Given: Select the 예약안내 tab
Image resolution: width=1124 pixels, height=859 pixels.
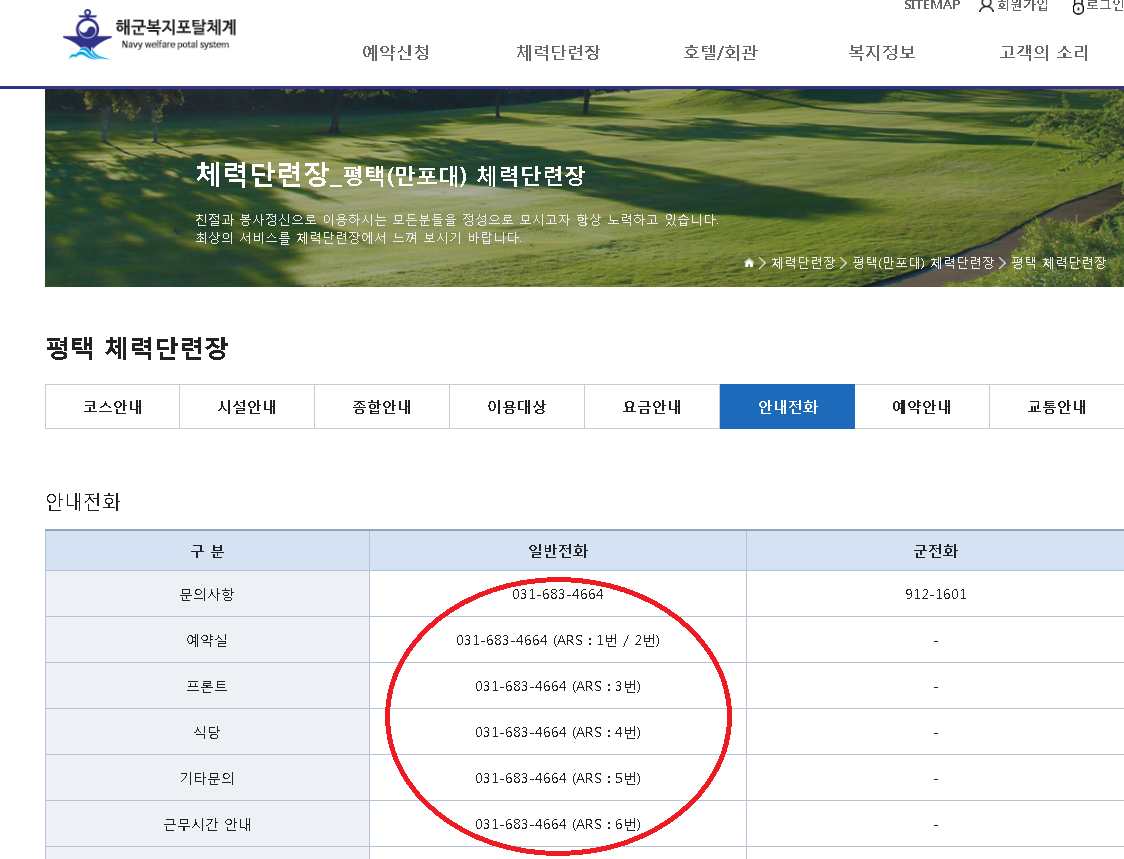Looking at the screenshot, I should click(922, 406).
